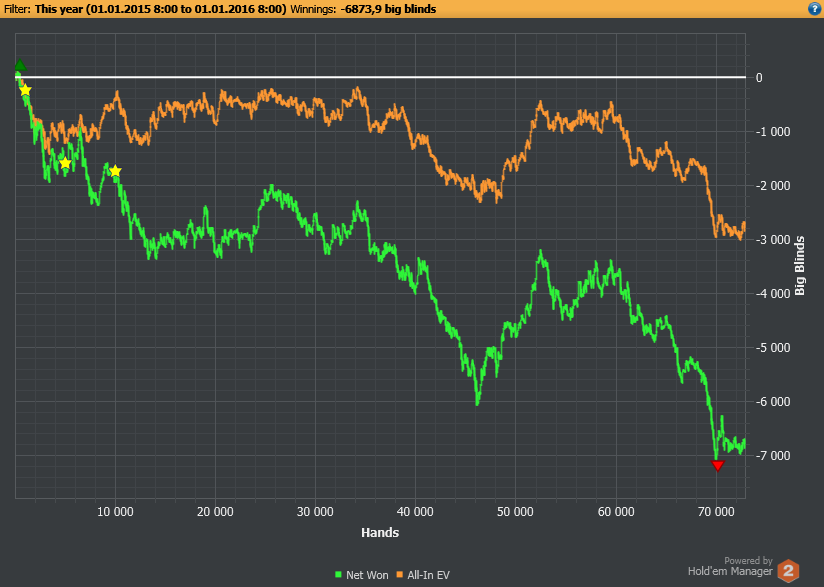
Task: Click the green peak triangle marker
Action: [x=19, y=66]
